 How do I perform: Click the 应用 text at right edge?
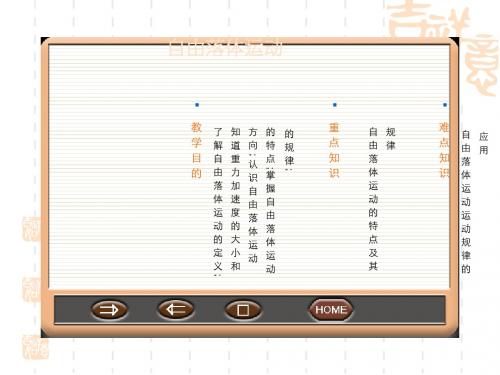click(484, 143)
